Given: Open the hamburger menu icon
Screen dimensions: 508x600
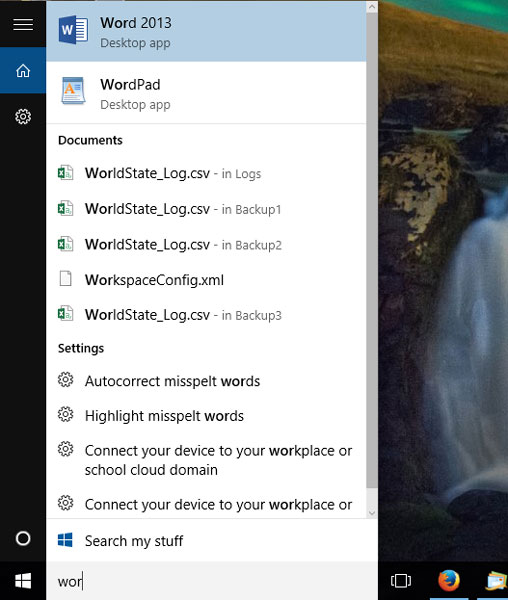Looking at the screenshot, I should point(23,24).
